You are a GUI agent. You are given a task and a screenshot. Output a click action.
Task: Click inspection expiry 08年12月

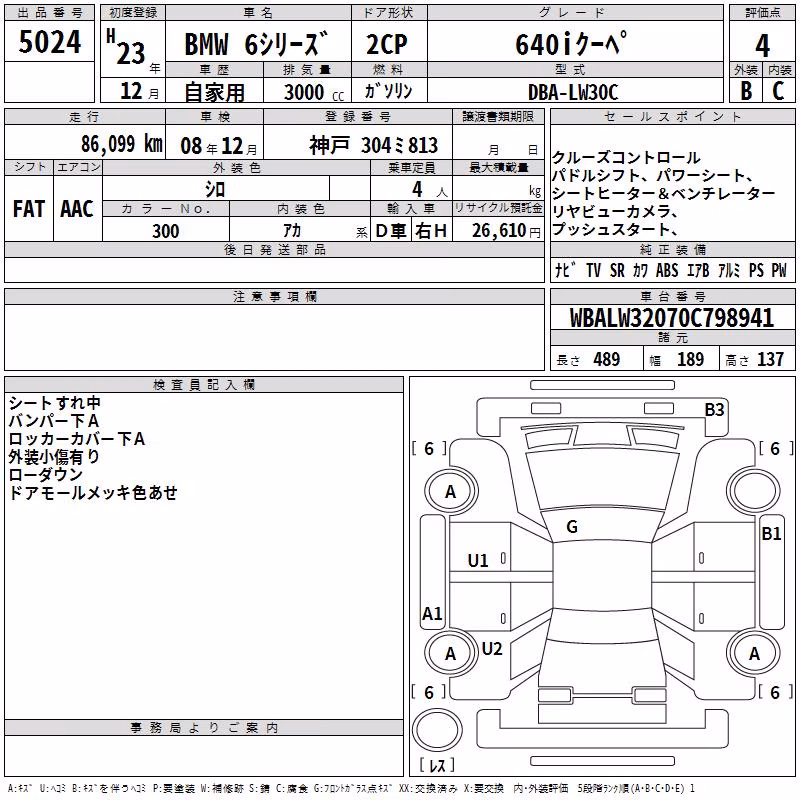219,146
